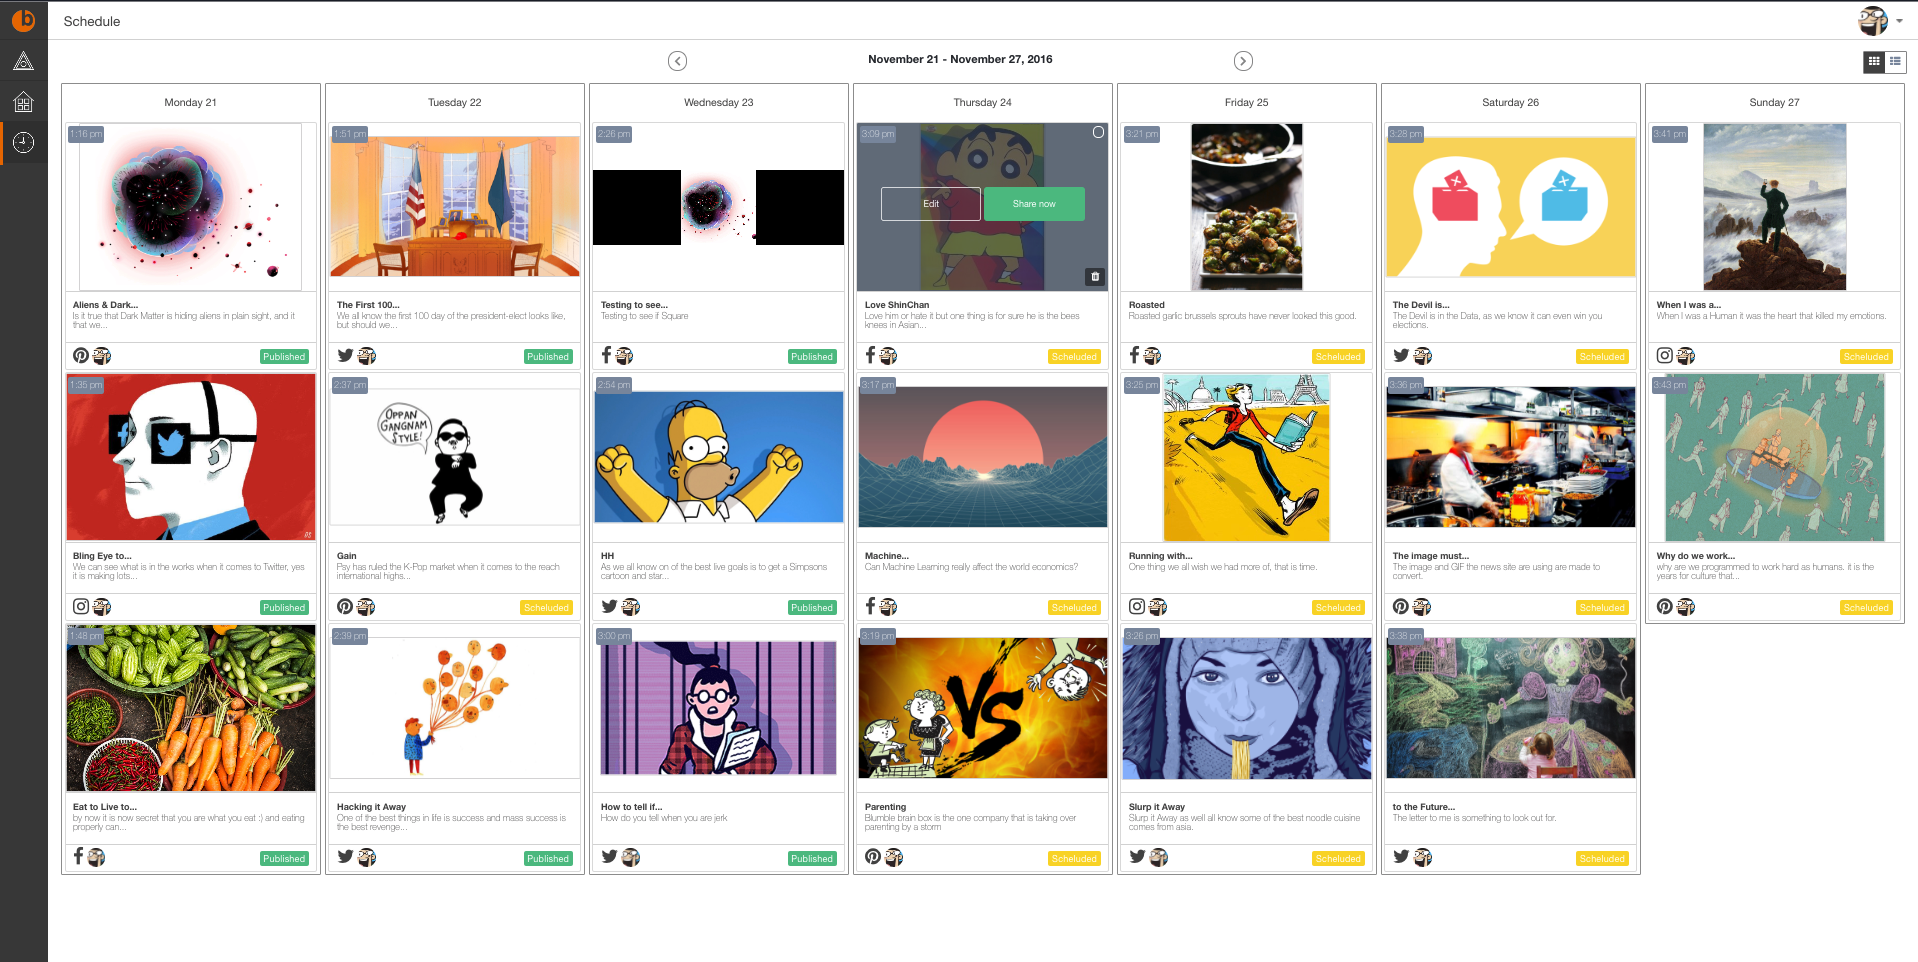
Task: Delete the Love ShinChan post with the trash icon
Action: pyautogui.click(x=1095, y=277)
